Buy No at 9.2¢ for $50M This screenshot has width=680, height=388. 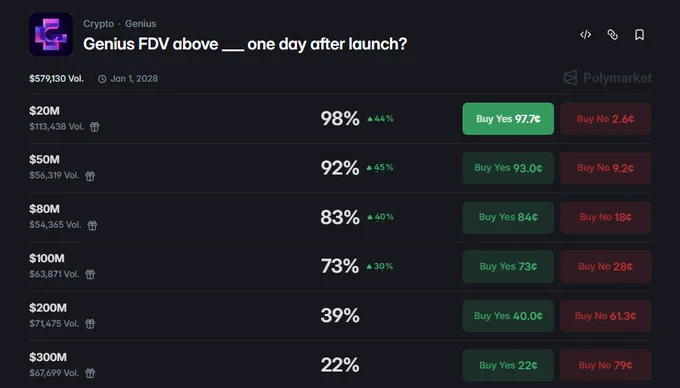(x=605, y=168)
